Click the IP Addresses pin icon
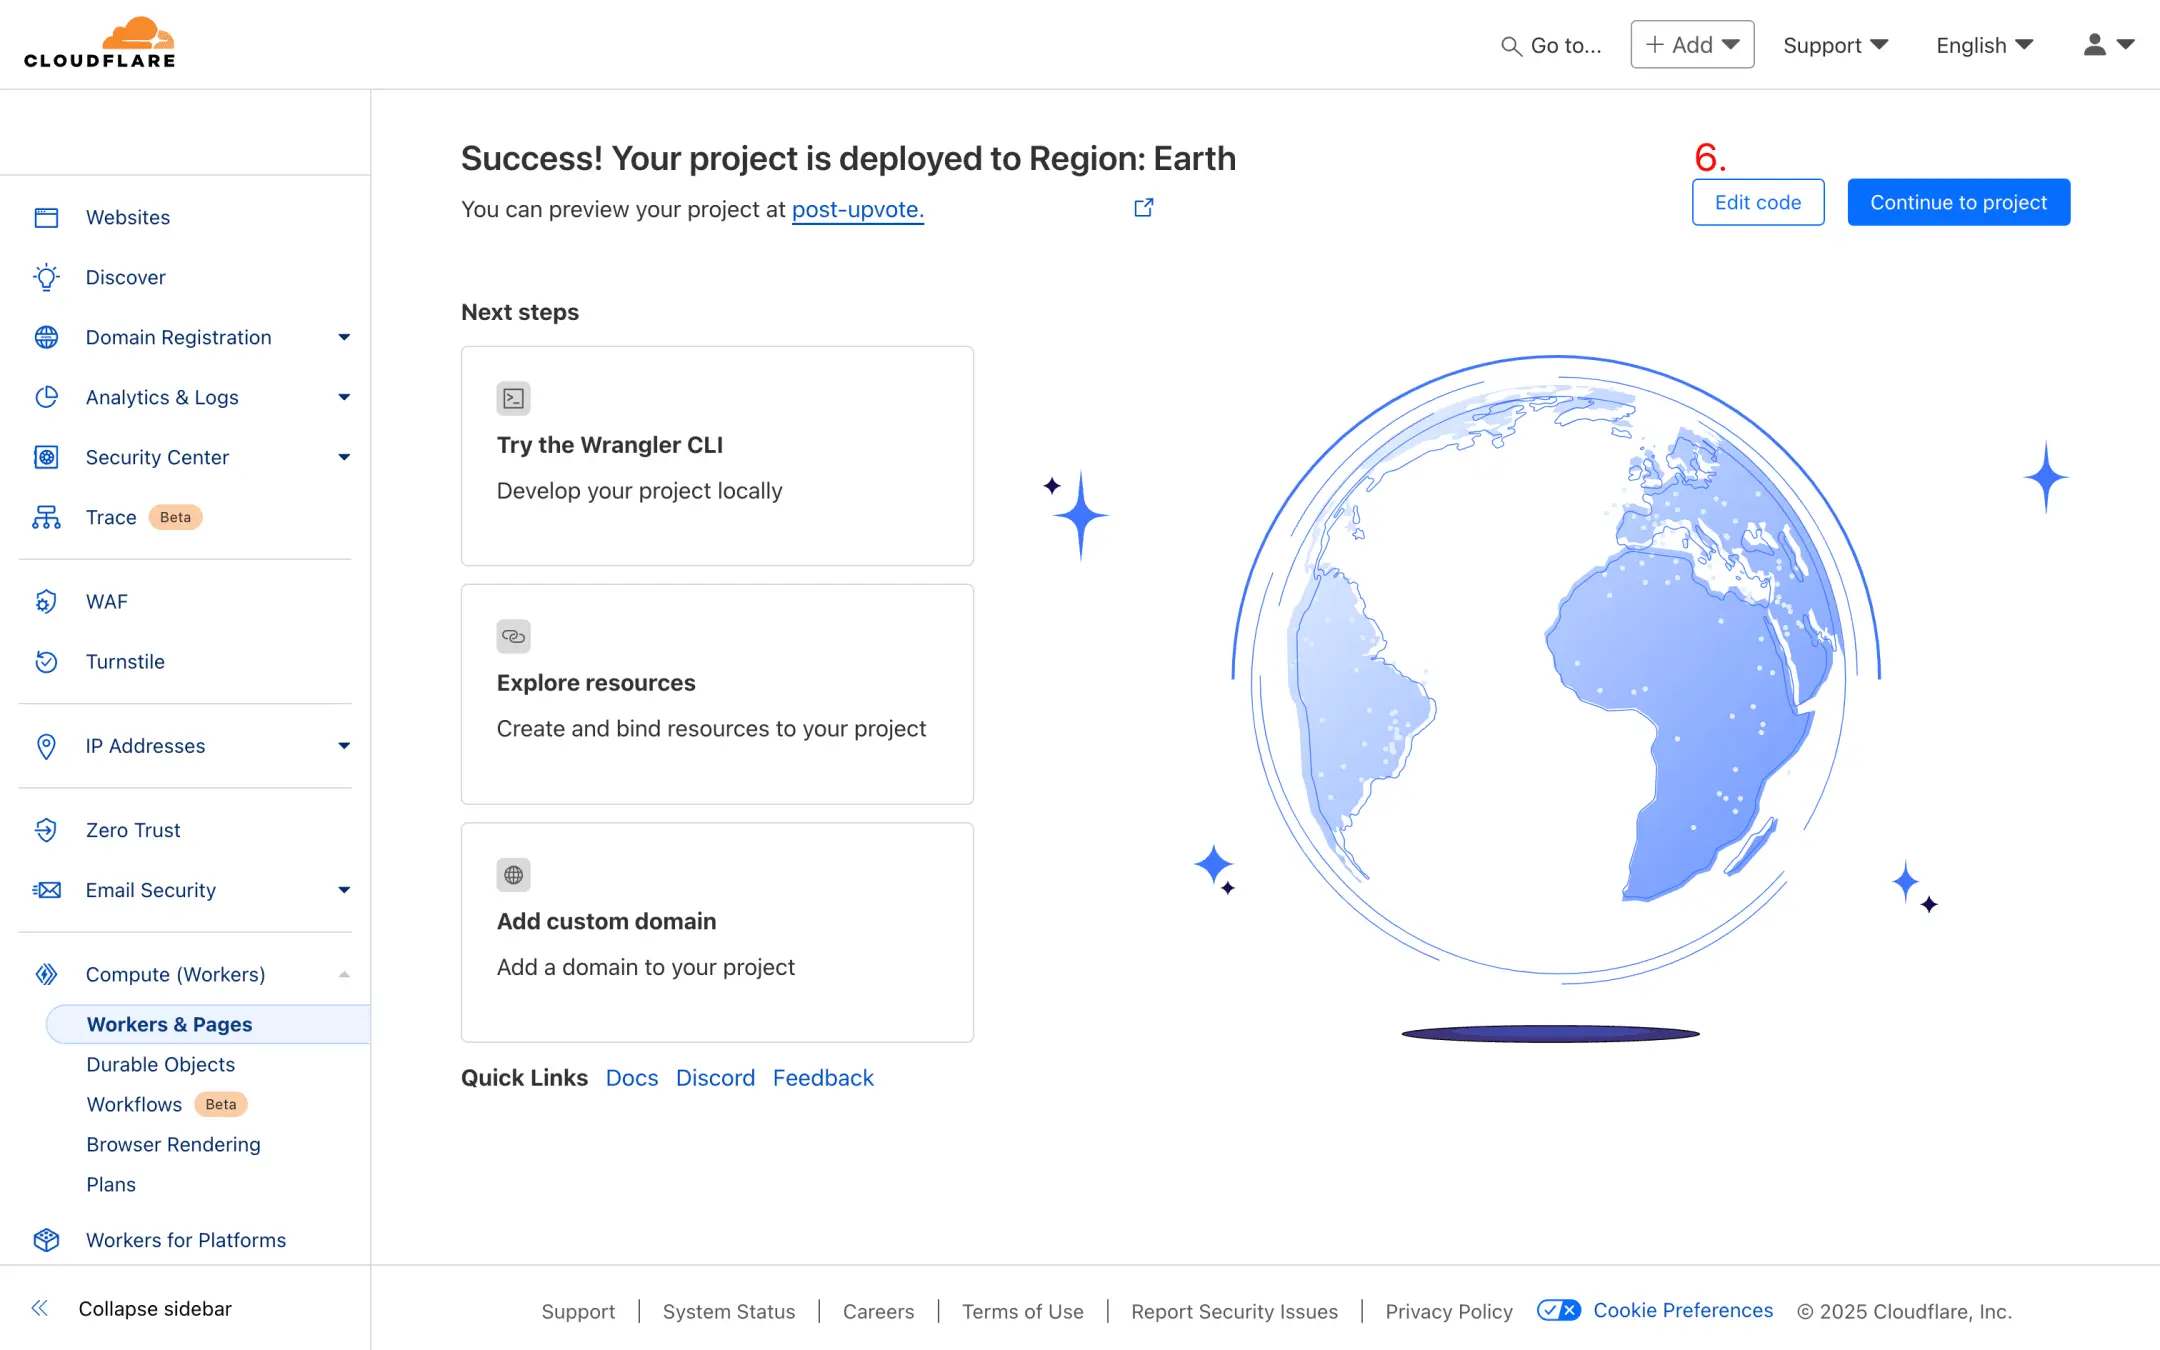The height and width of the screenshot is (1350, 2160). tap(46, 746)
